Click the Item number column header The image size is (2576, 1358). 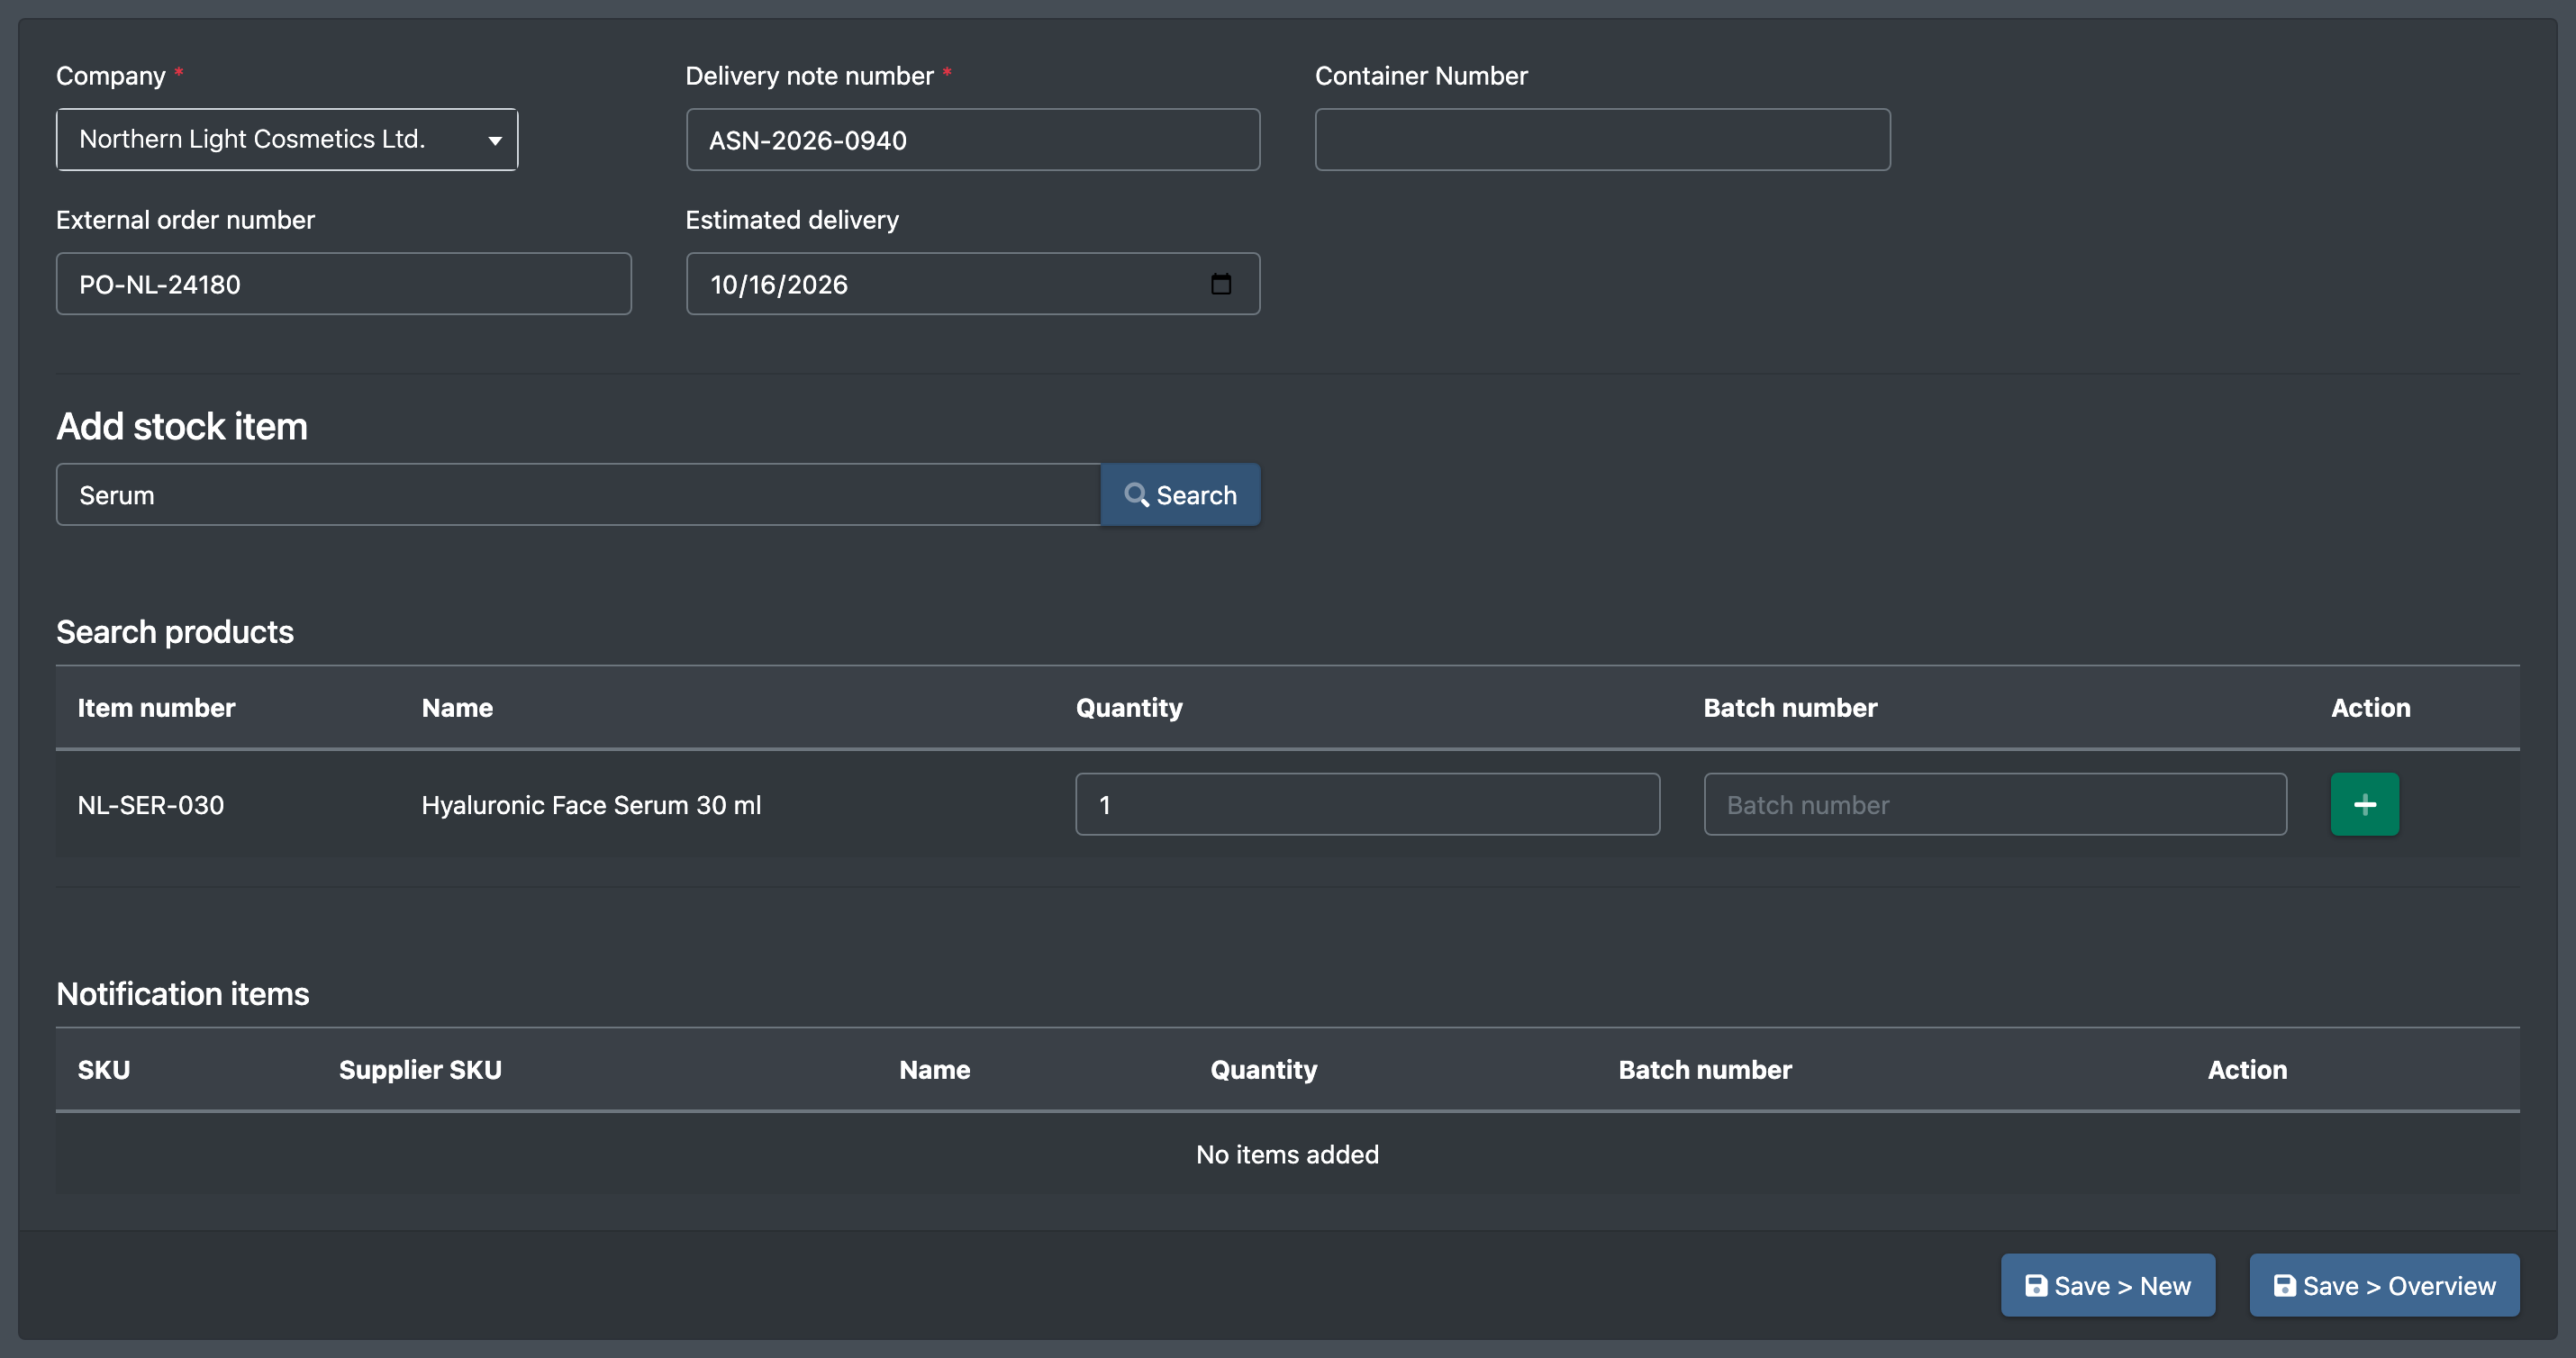click(156, 708)
